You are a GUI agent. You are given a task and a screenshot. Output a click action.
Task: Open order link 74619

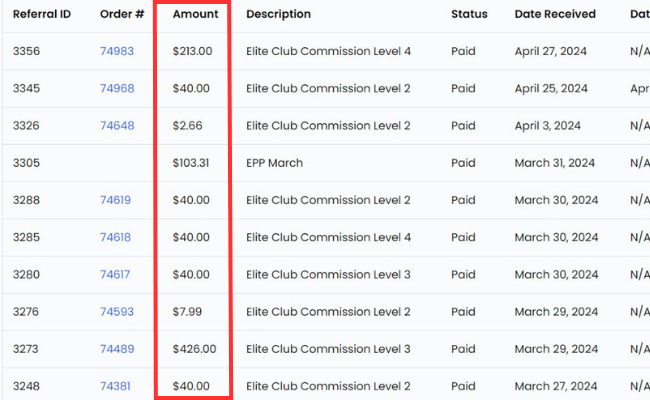click(115, 200)
